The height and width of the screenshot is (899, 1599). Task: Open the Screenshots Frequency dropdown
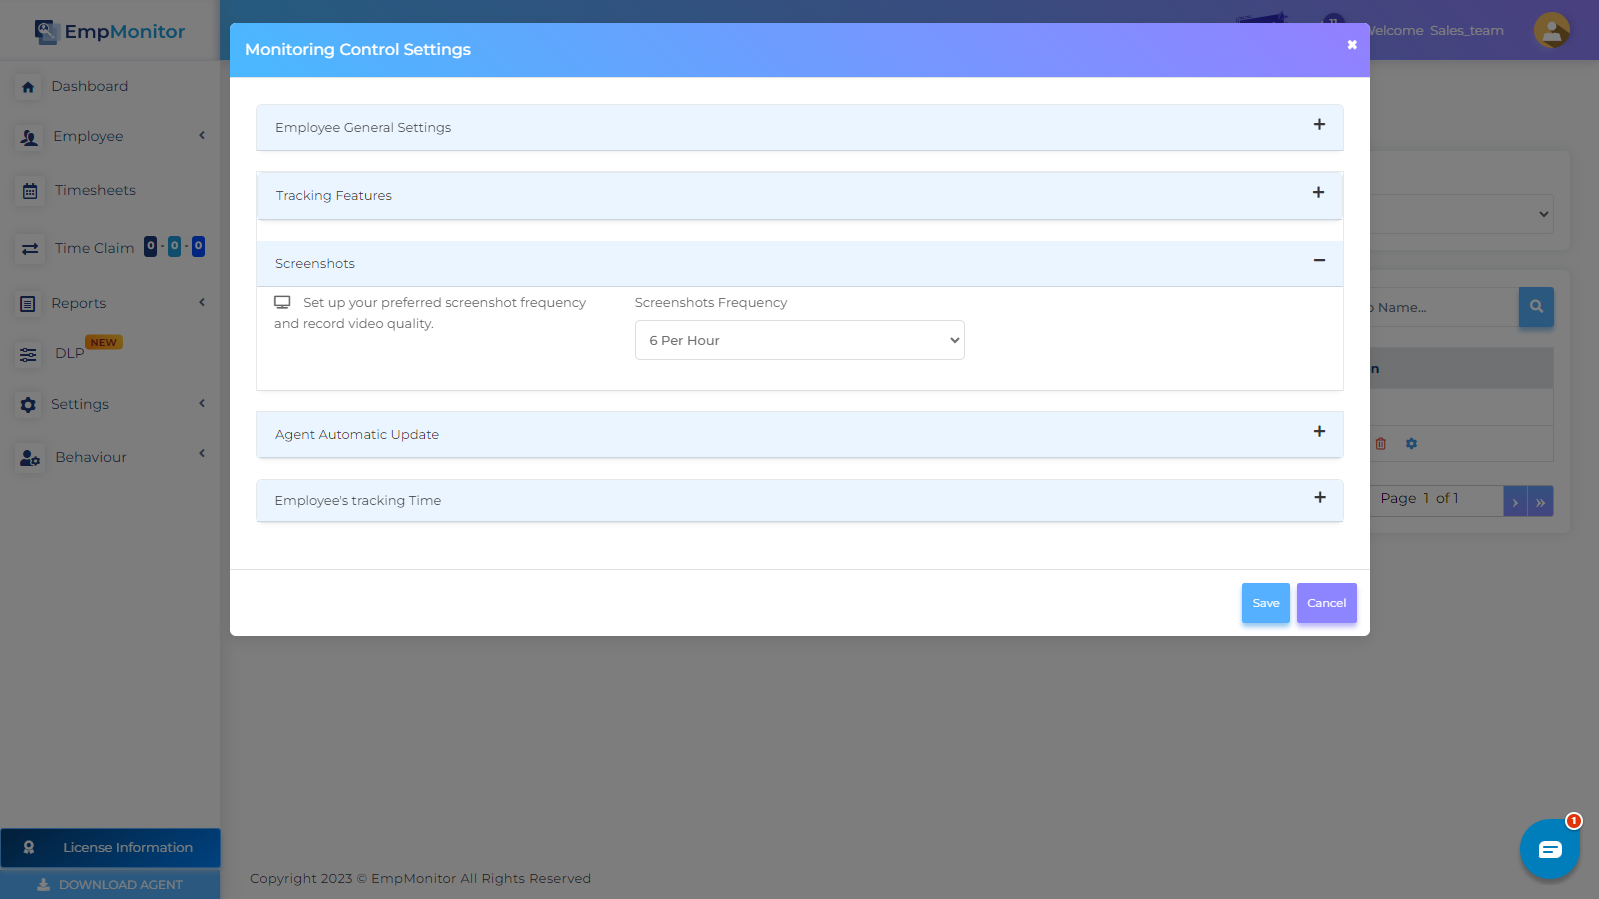(x=799, y=340)
